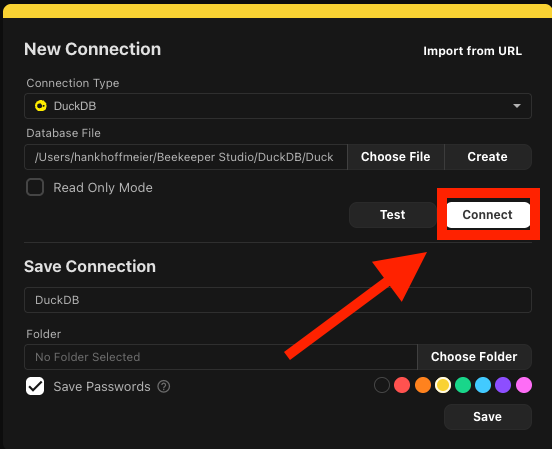Select the green color swatch
The width and height of the screenshot is (552, 449).
(x=463, y=385)
